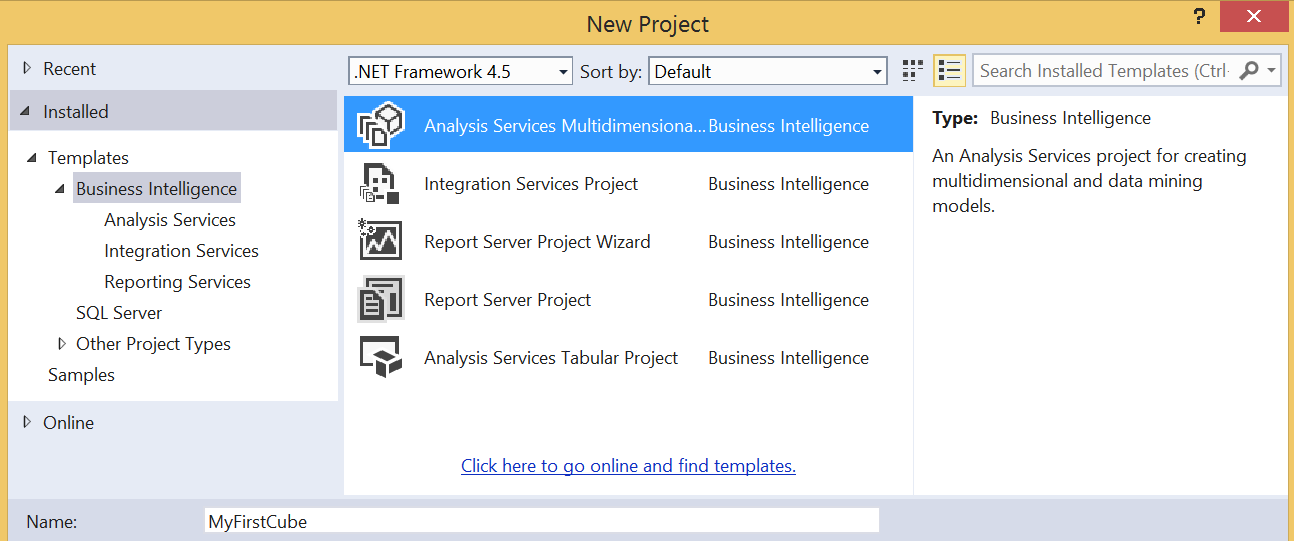The height and width of the screenshot is (541, 1294).
Task: Click the Analysis Services Multidimensional project icon
Action: coord(380,126)
